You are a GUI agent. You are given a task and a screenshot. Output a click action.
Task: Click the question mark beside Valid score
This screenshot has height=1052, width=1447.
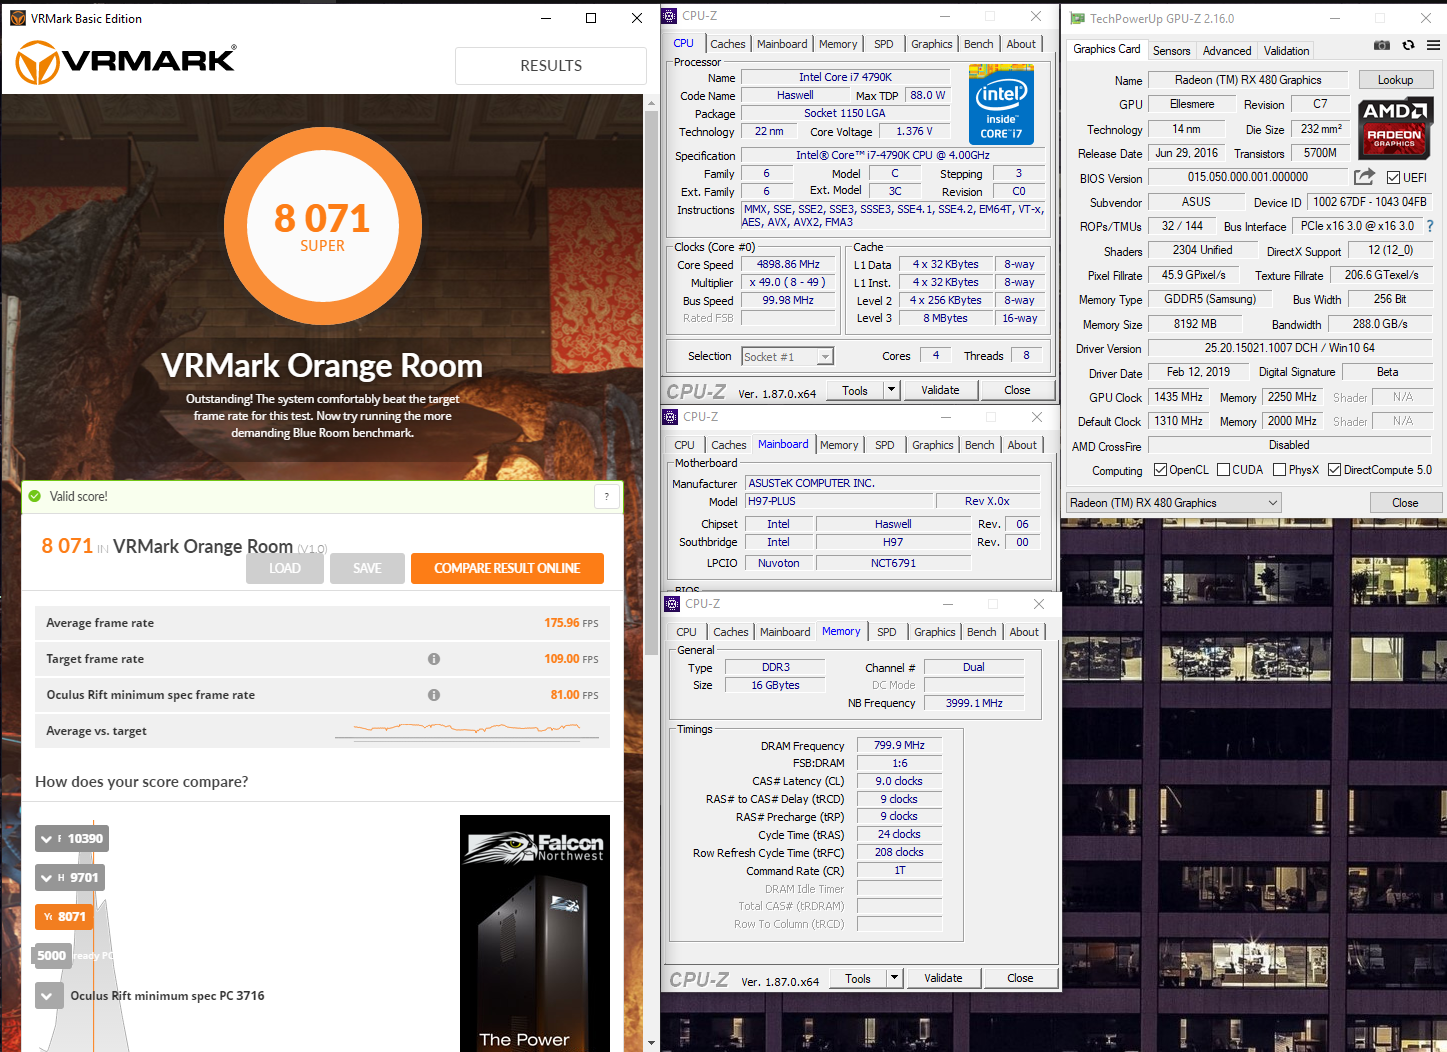tap(606, 496)
